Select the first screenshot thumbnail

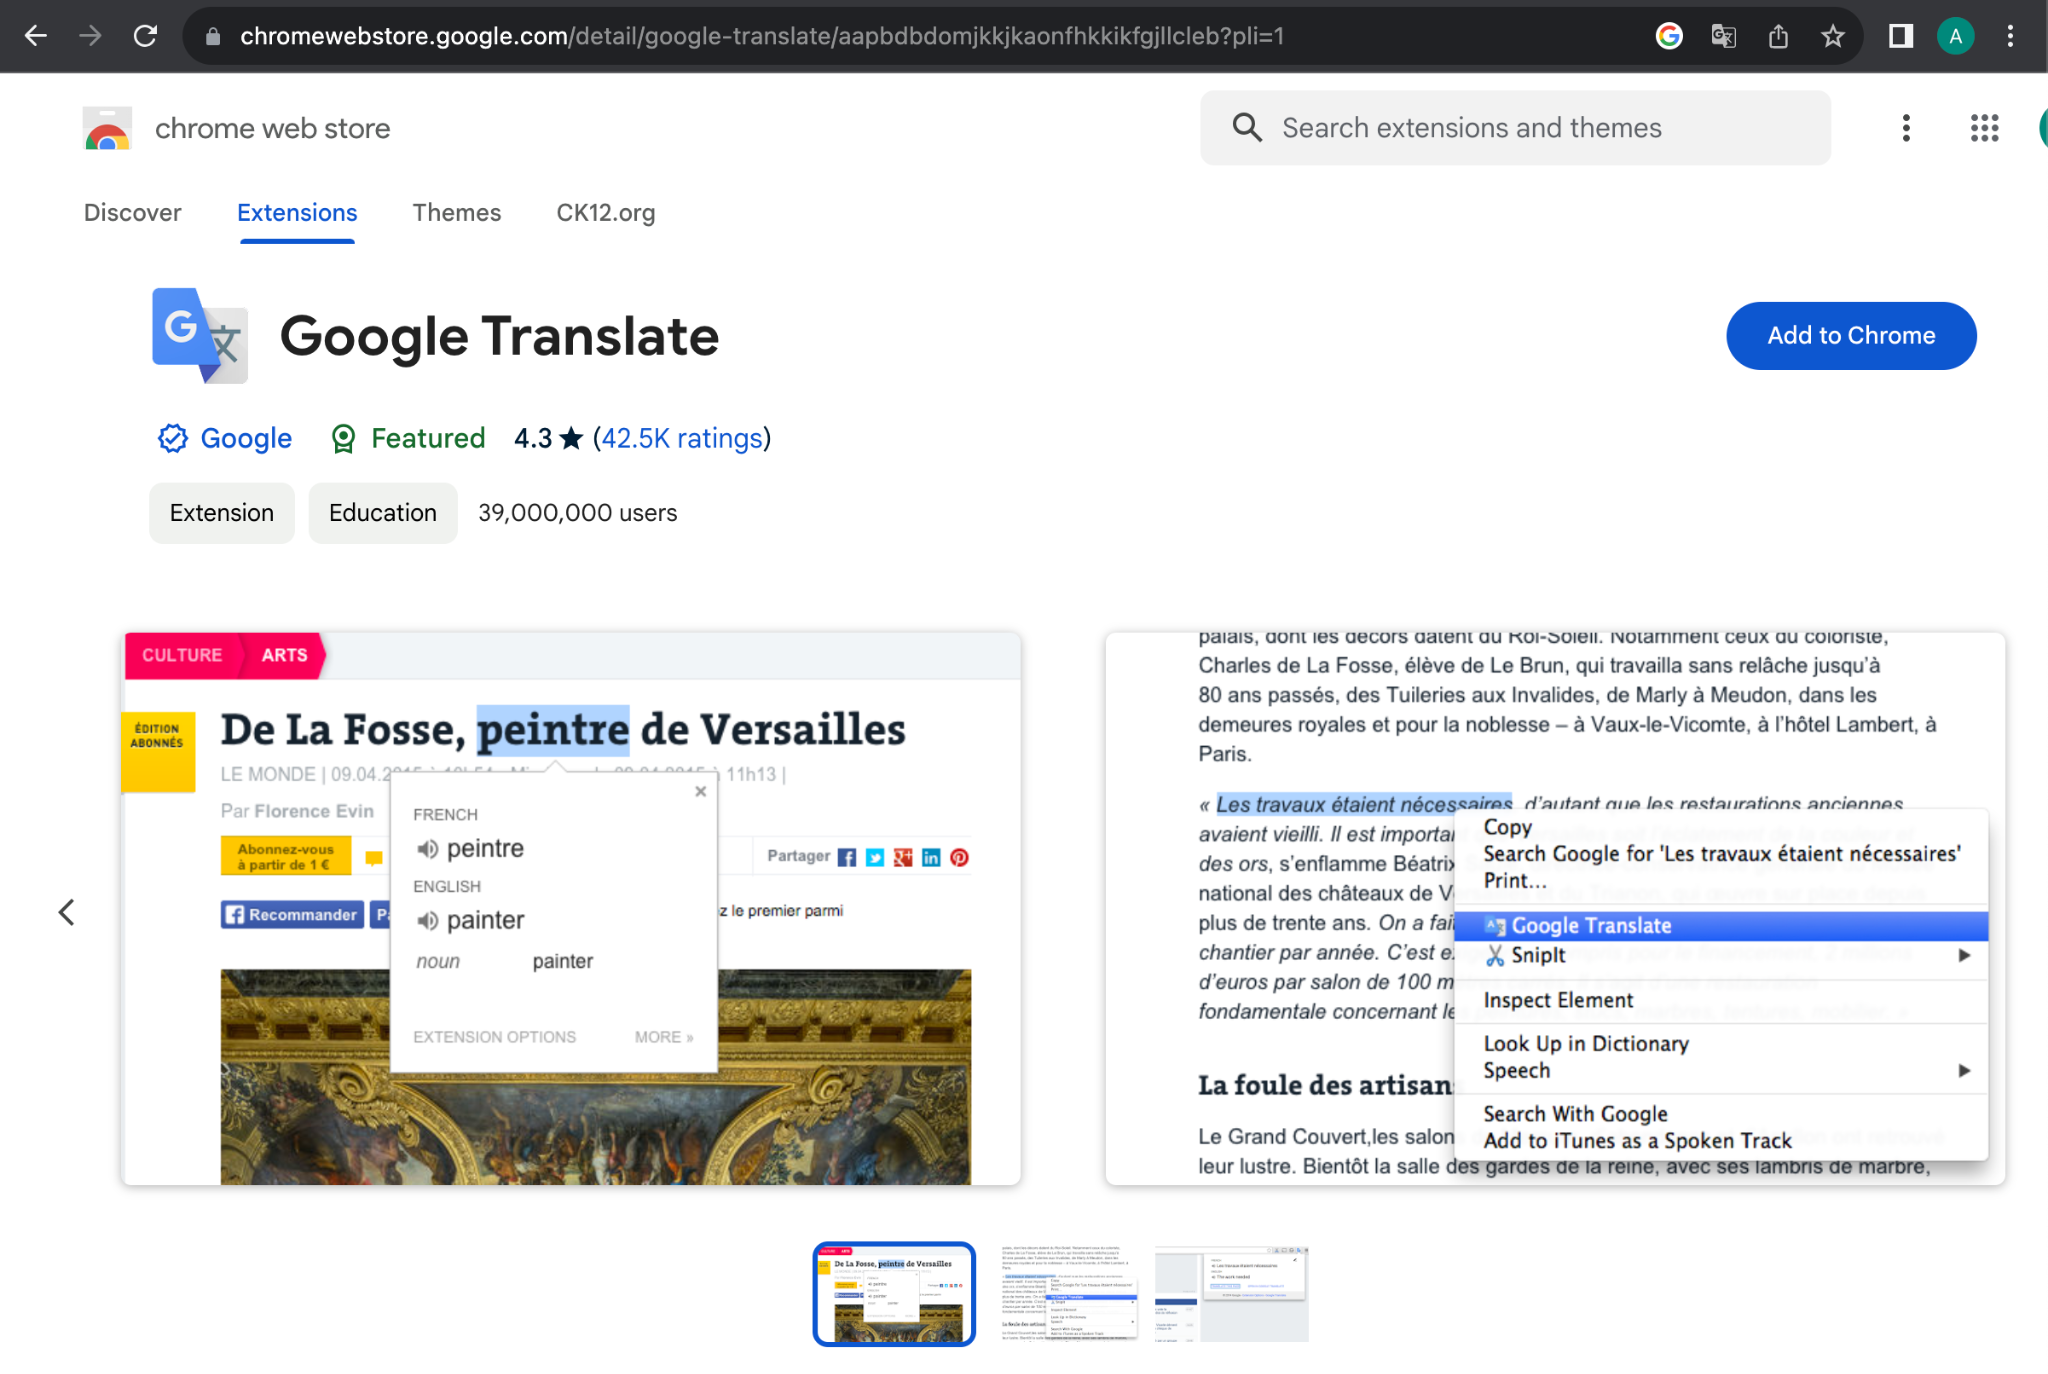(x=894, y=1294)
